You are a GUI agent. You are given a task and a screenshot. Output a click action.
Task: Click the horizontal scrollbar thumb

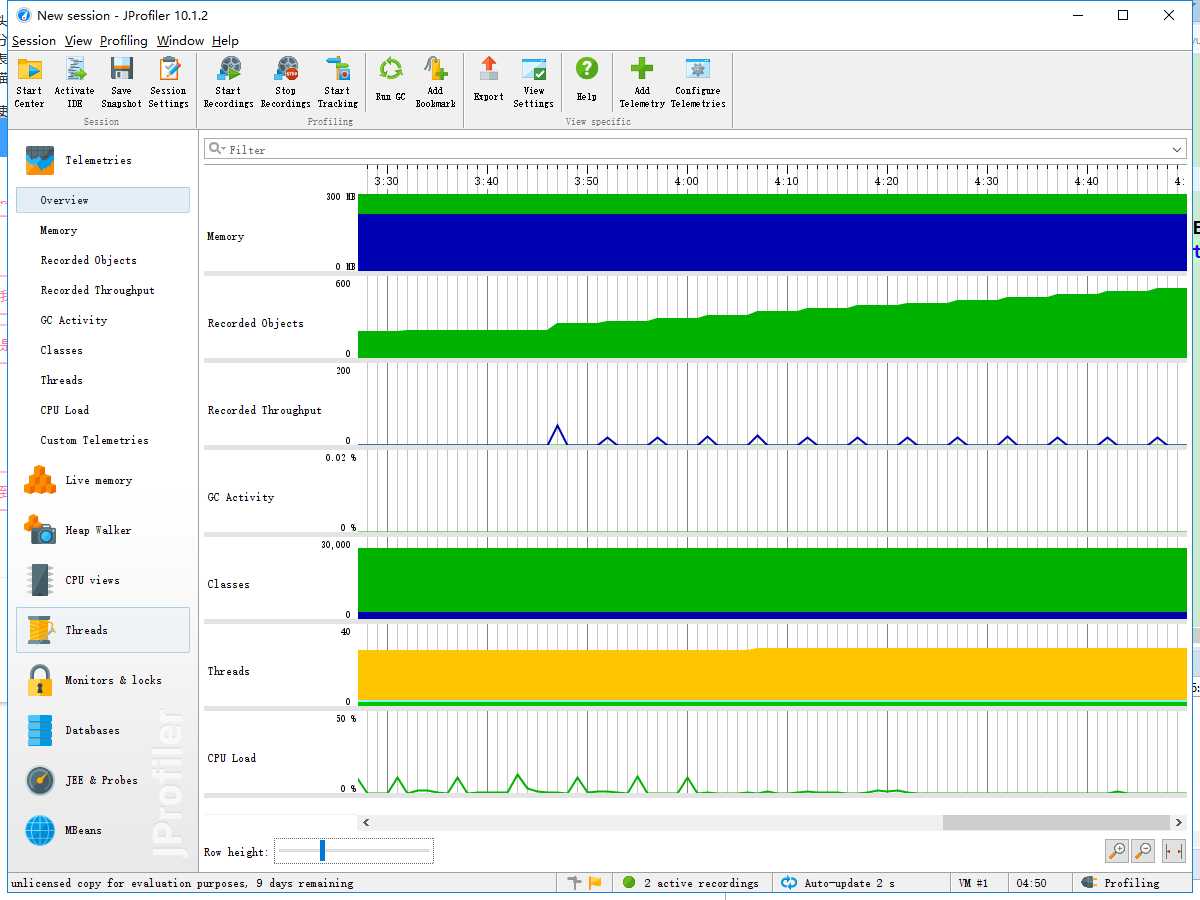pos(1057,822)
